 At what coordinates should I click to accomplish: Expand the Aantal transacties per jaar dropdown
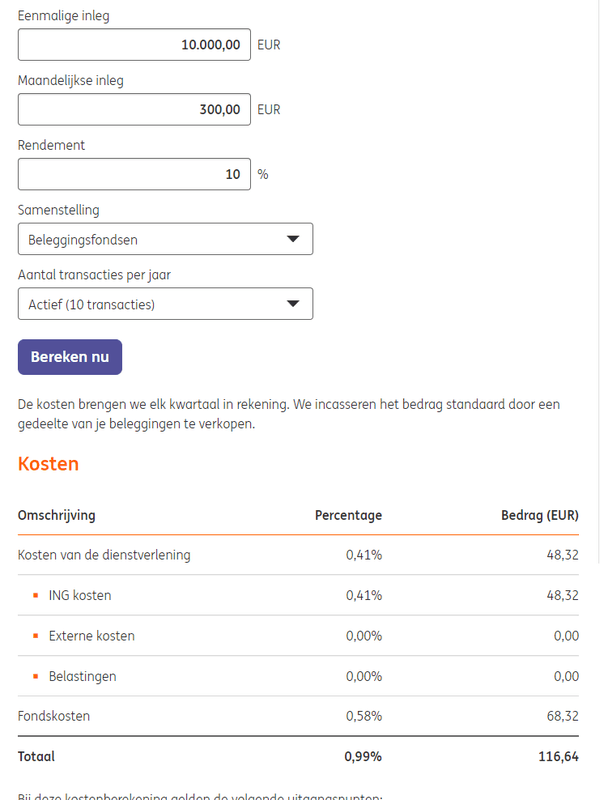(165, 304)
